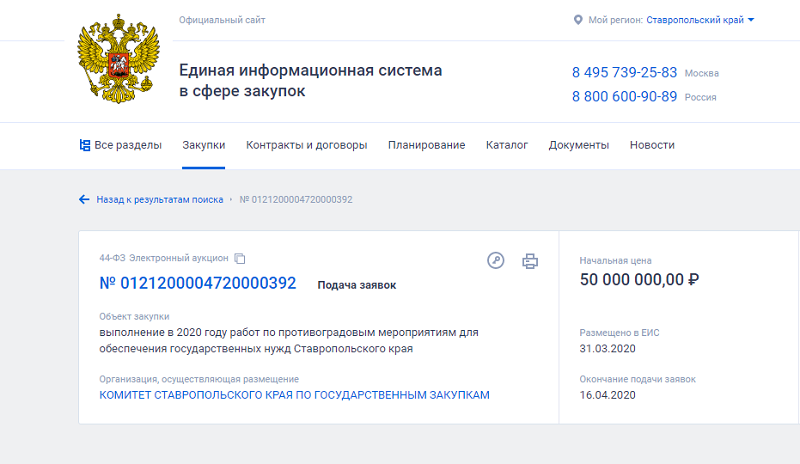Click the back arrow before Назад к результатам поиска

[84, 199]
